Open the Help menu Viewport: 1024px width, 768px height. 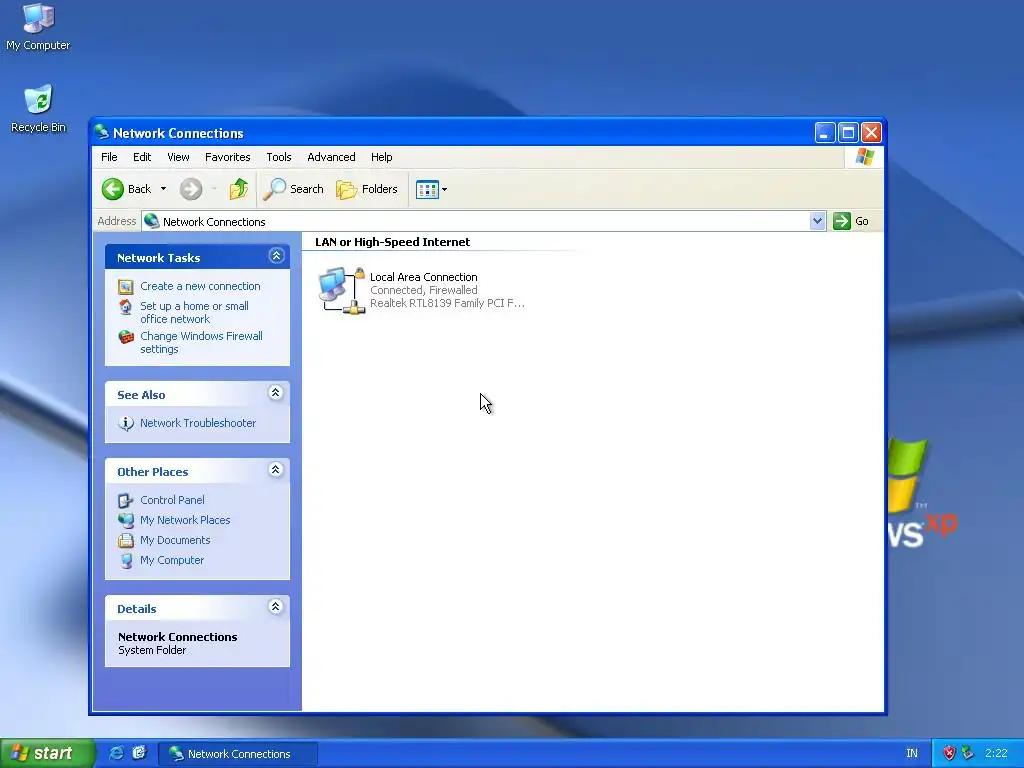(381, 157)
